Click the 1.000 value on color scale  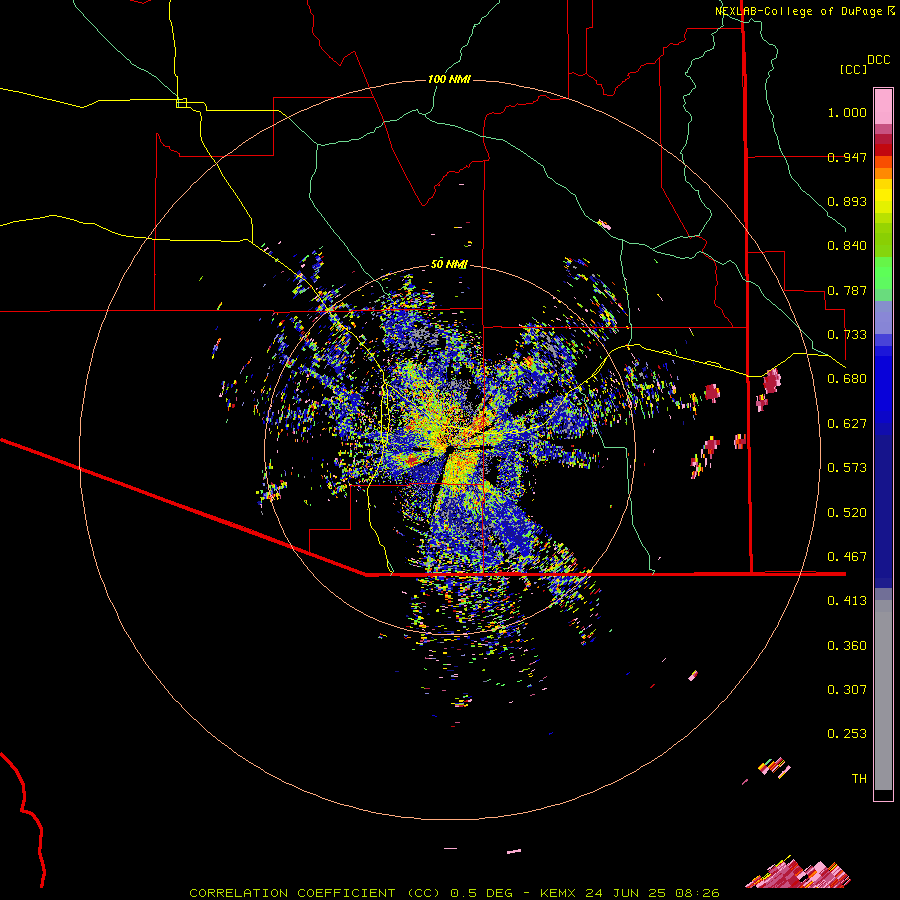pos(847,112)
